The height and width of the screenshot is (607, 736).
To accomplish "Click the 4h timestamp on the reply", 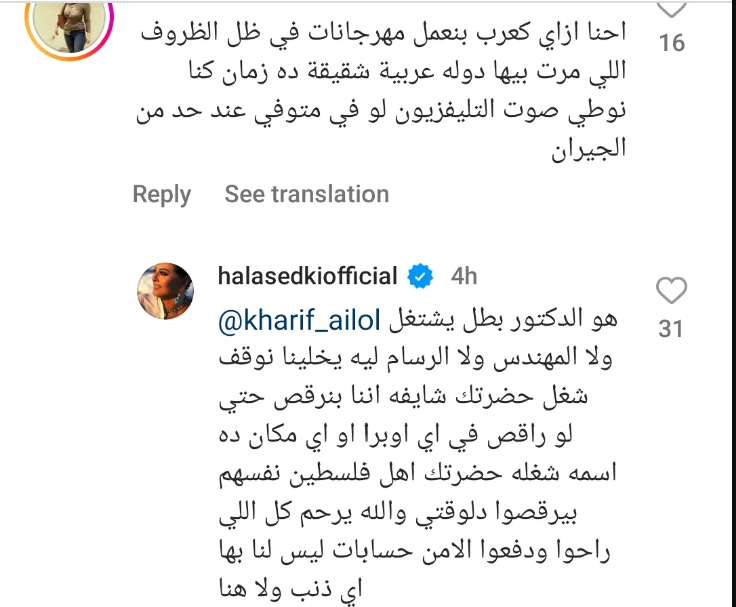I will pos(463,276).
